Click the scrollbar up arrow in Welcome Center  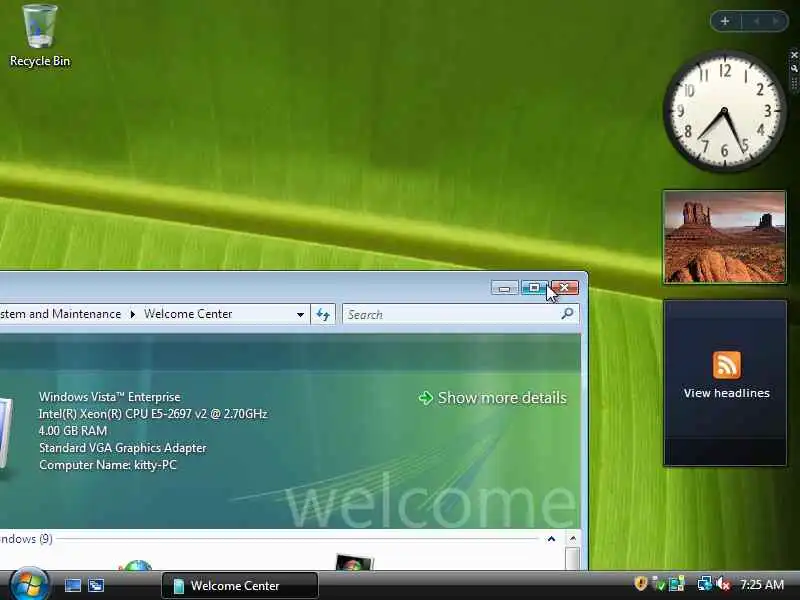click(572, 539)
